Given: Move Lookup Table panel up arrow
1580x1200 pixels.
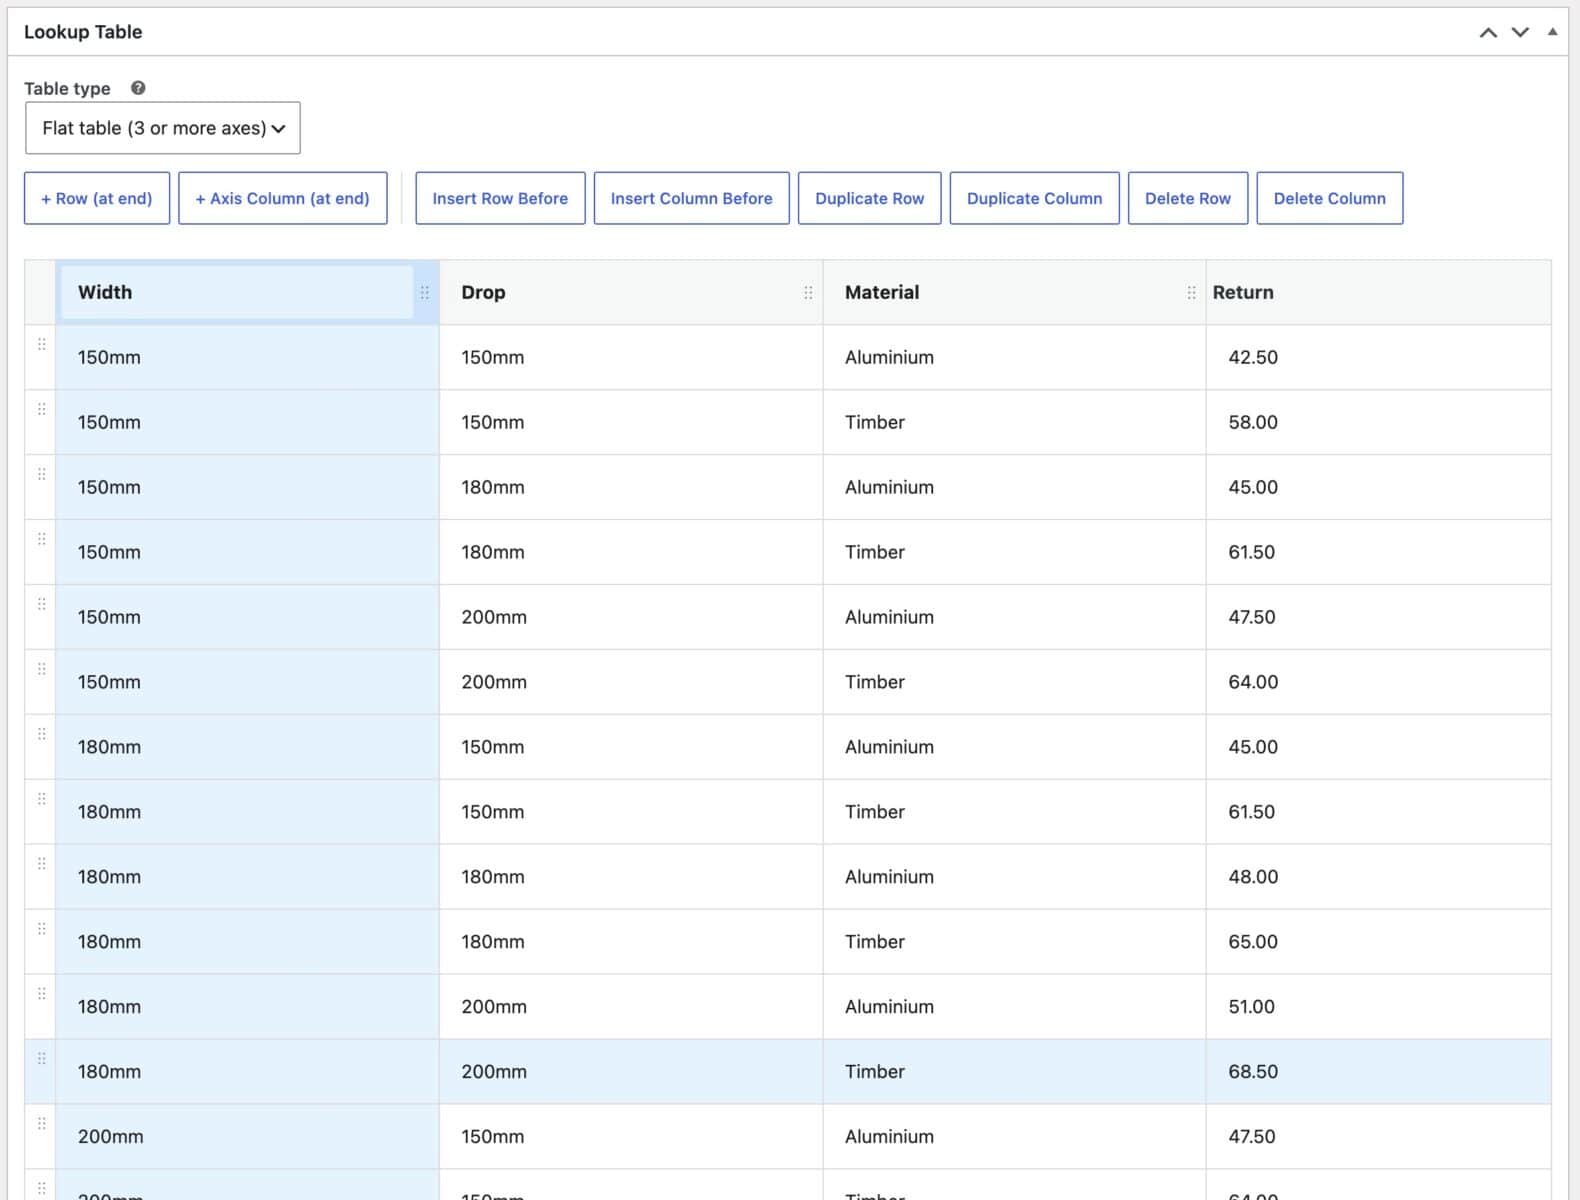Looking at the screenshot, I should click(x=1488, y=32).
